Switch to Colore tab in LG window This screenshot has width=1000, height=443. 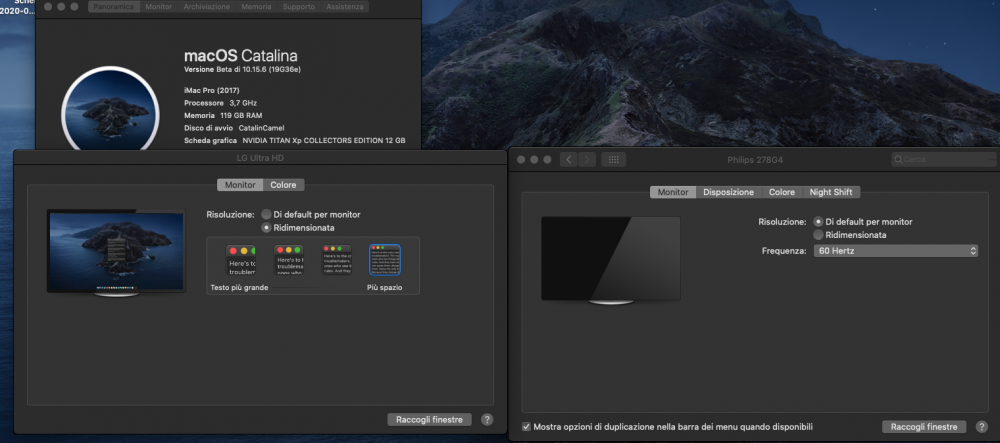tap(283, 185)
